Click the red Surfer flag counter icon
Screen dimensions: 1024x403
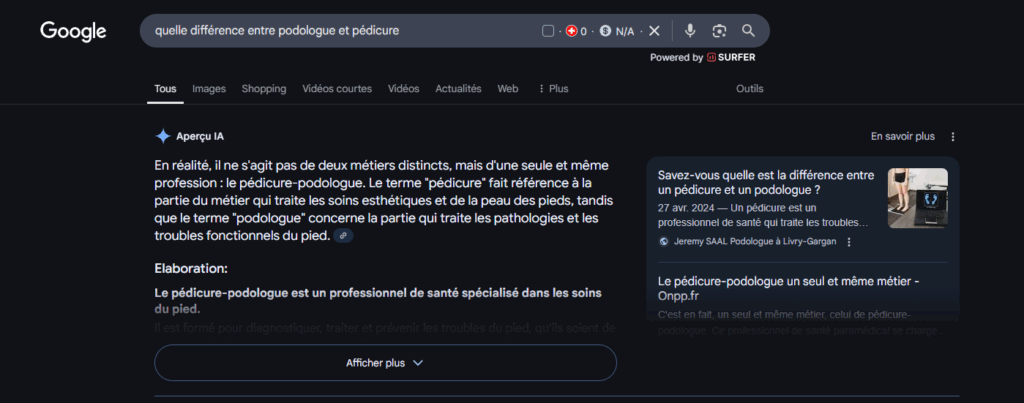point(571,31)
